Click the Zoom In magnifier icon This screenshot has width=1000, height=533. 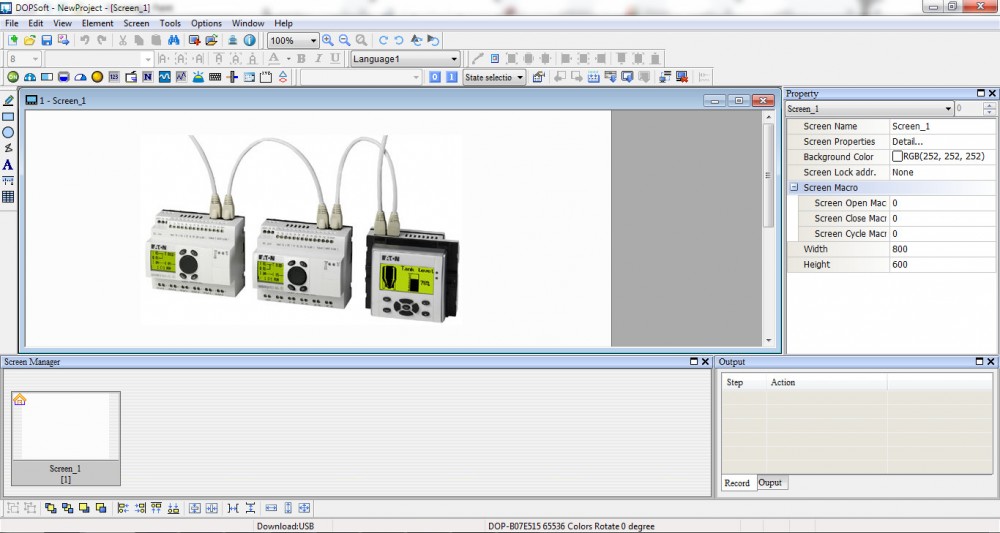click(328, 41)
